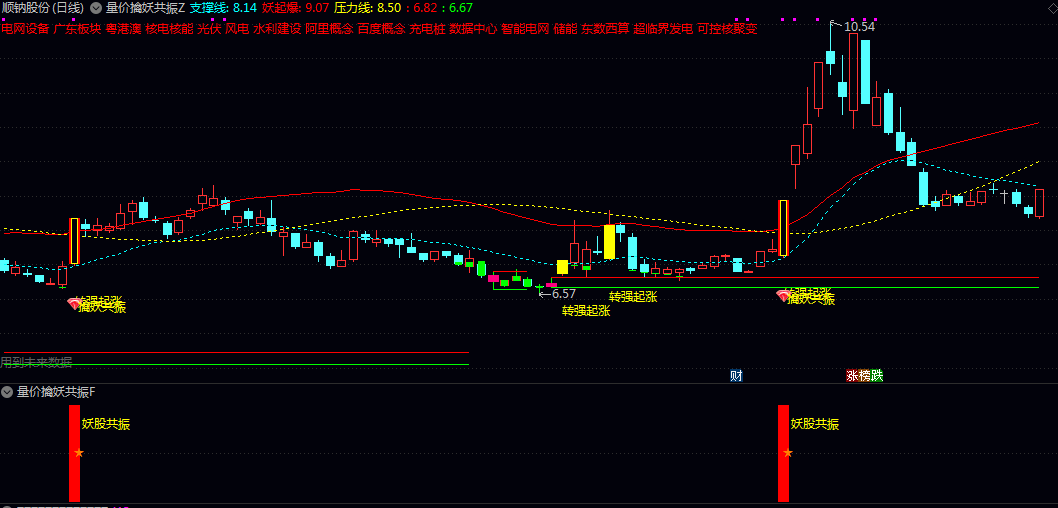Click the right 妖股共振 label
Viewport: 1058px width, 508px height.
[815, 424]
